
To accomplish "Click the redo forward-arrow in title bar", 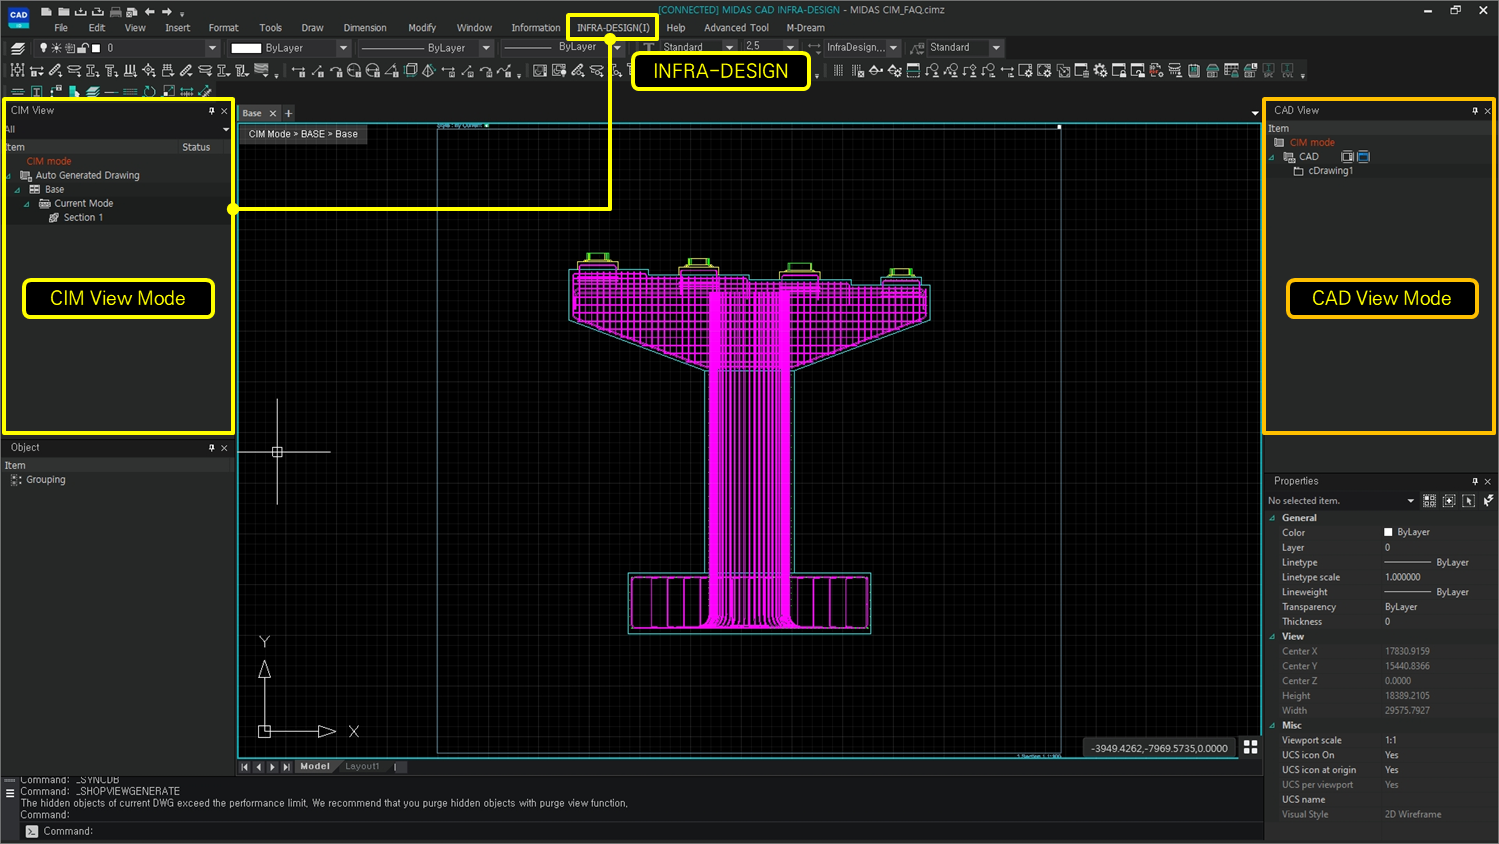I will tap(167, 12).
